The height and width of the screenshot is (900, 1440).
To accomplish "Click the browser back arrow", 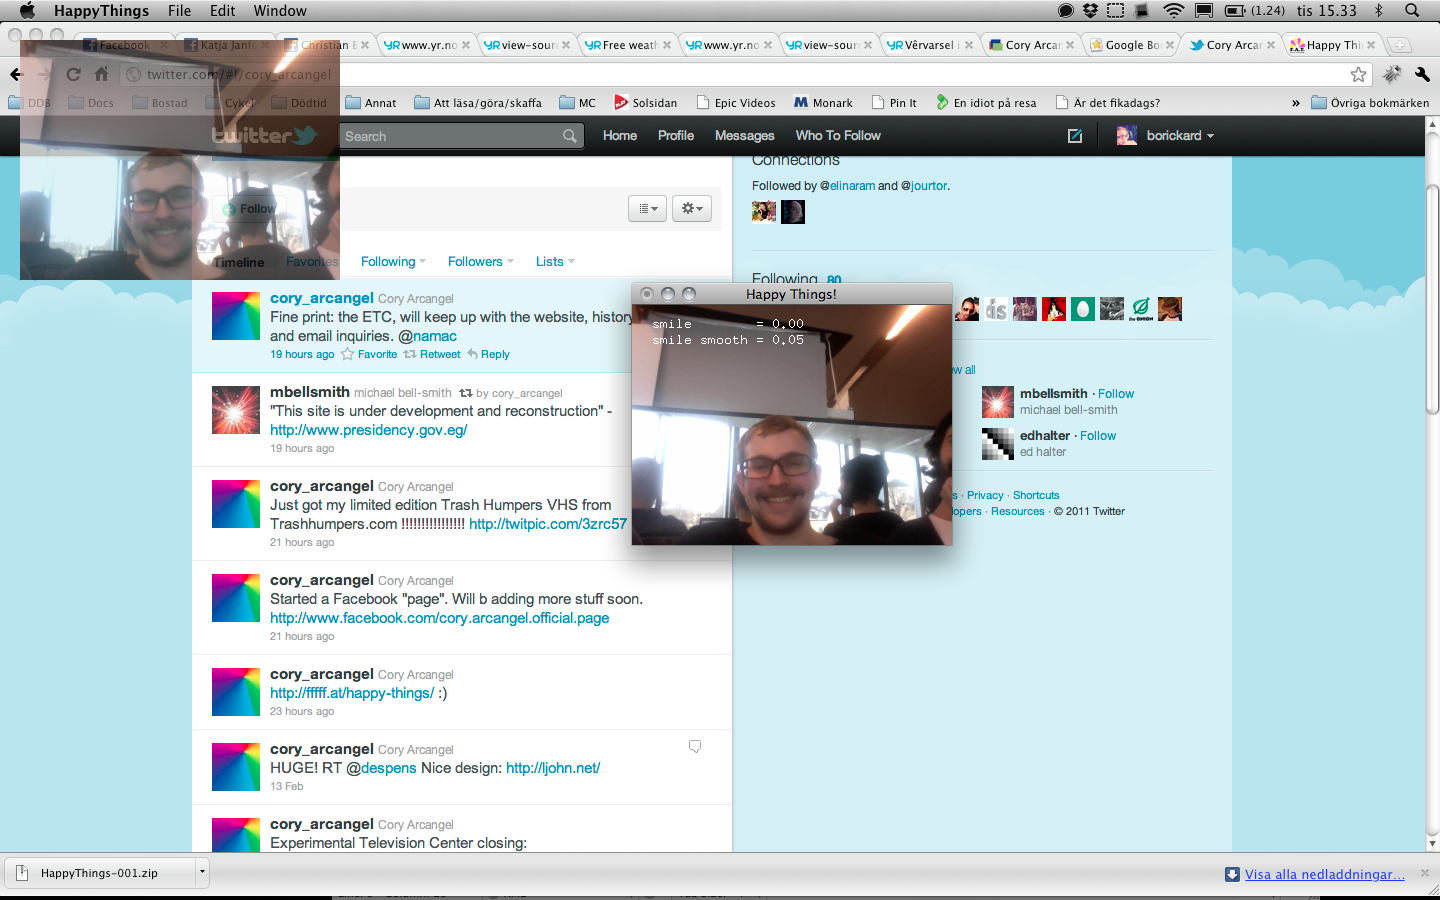I will point(16,74).
